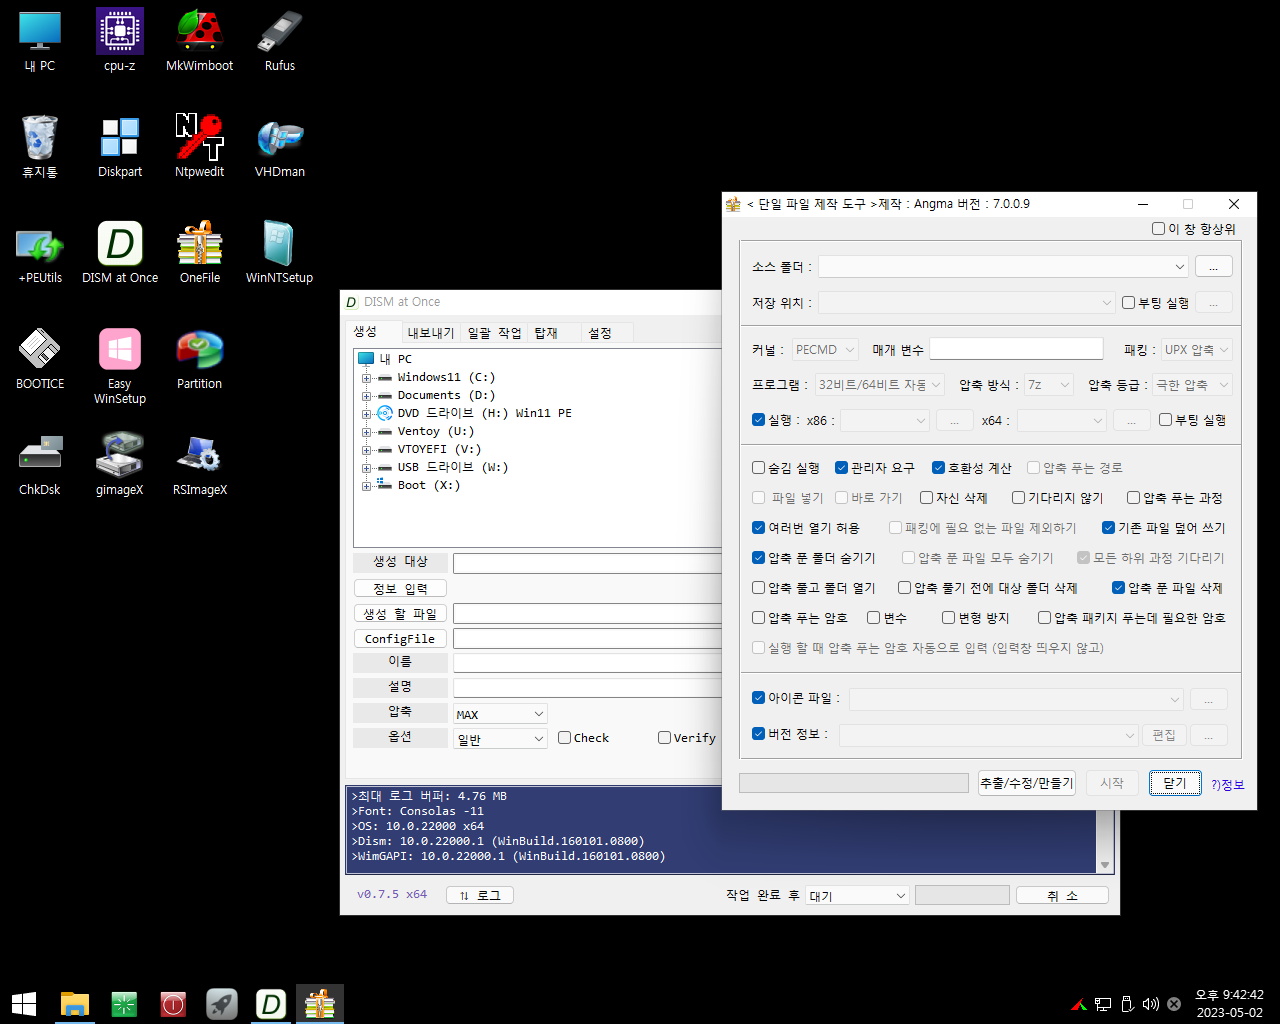Select the WinNTSetup desktop icon
The width and height of the screenshot is (1280, 1024).
280,252
